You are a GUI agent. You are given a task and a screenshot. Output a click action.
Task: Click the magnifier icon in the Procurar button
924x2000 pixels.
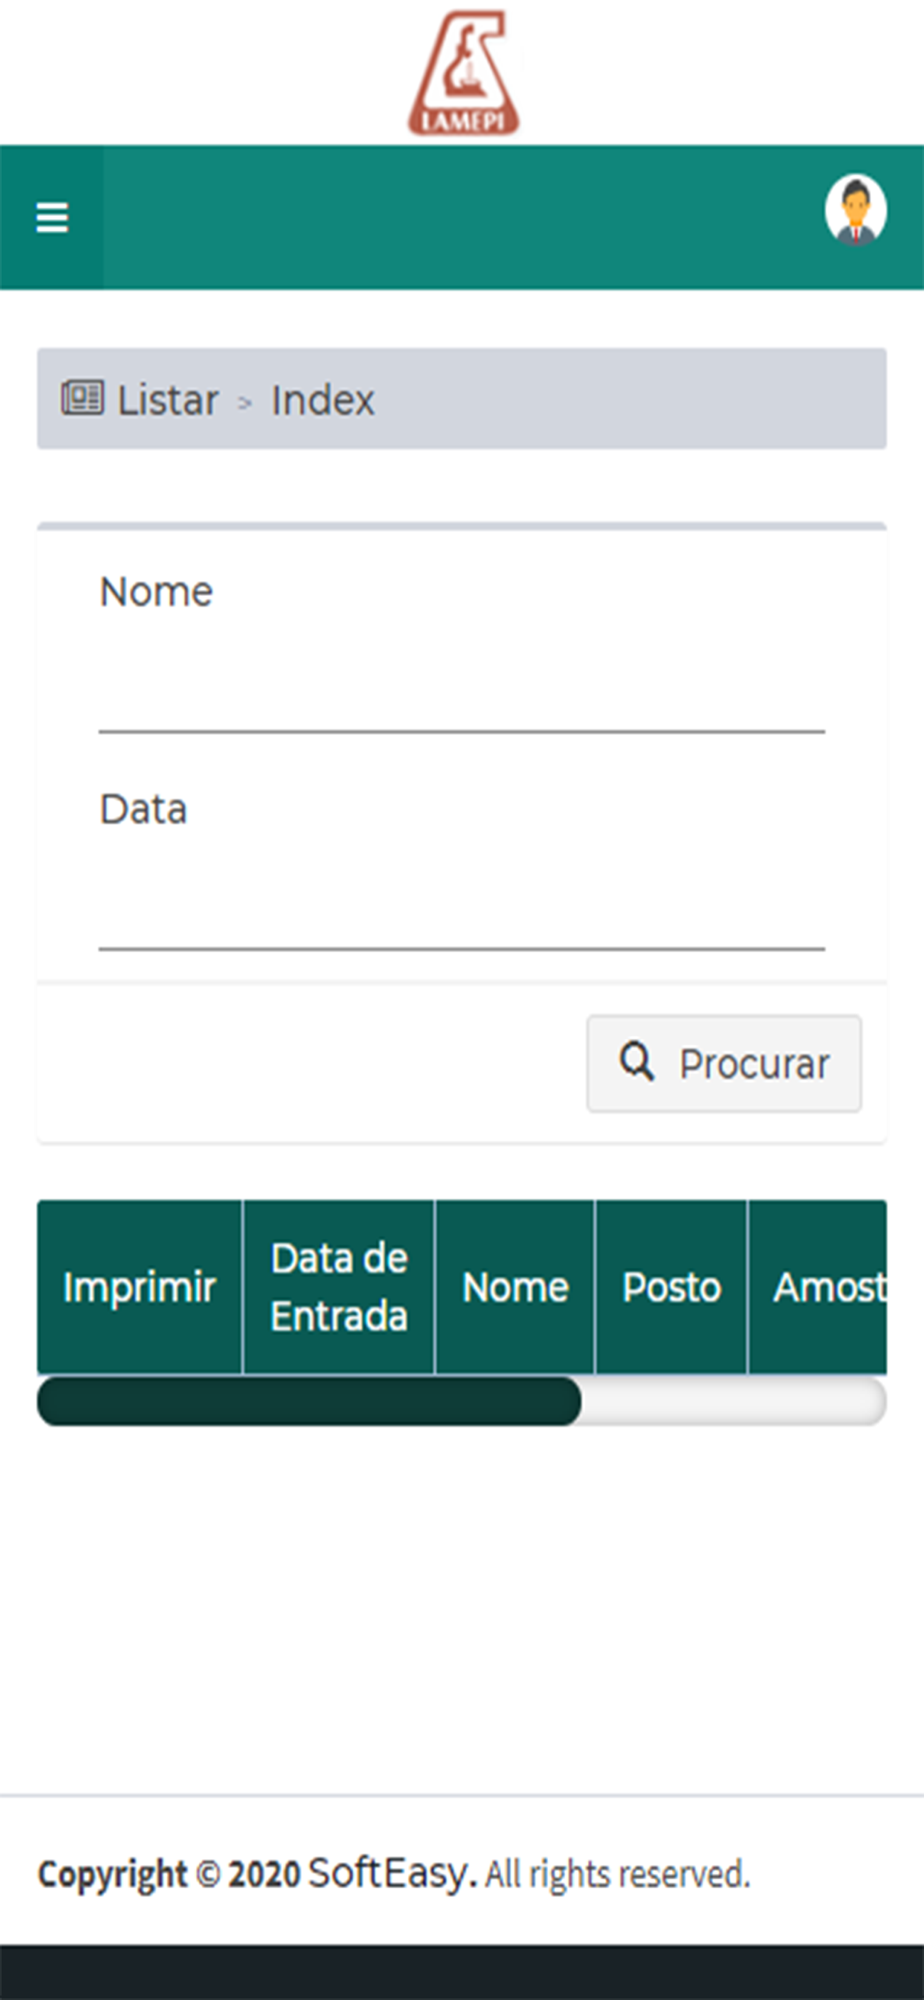click(636, 1062)
